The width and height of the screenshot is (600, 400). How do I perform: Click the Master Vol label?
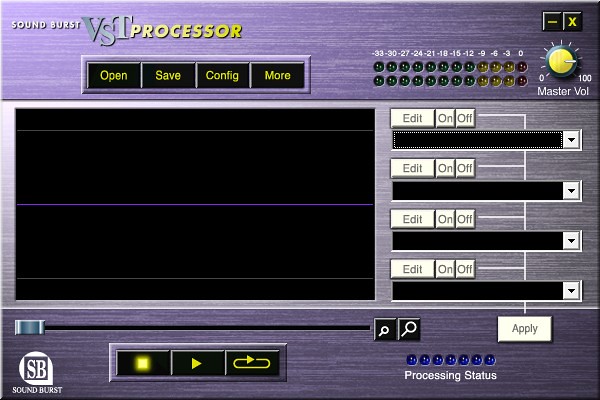click(x=563, y=91)
